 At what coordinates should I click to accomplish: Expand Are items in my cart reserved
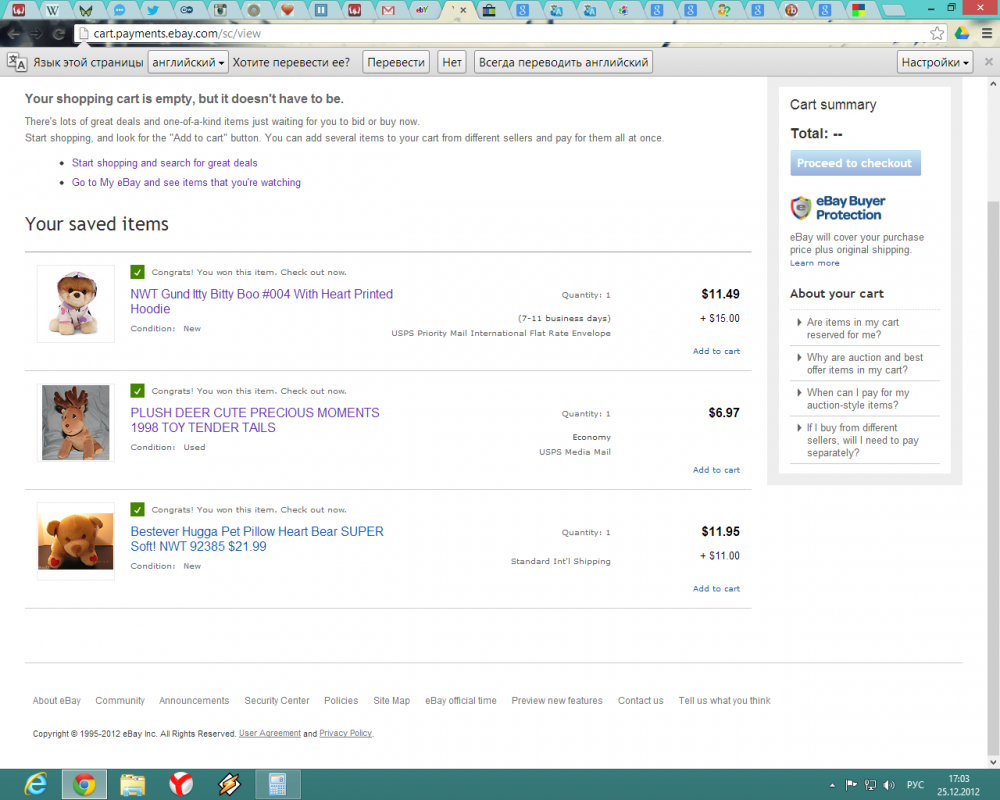(x=853, y=329)
